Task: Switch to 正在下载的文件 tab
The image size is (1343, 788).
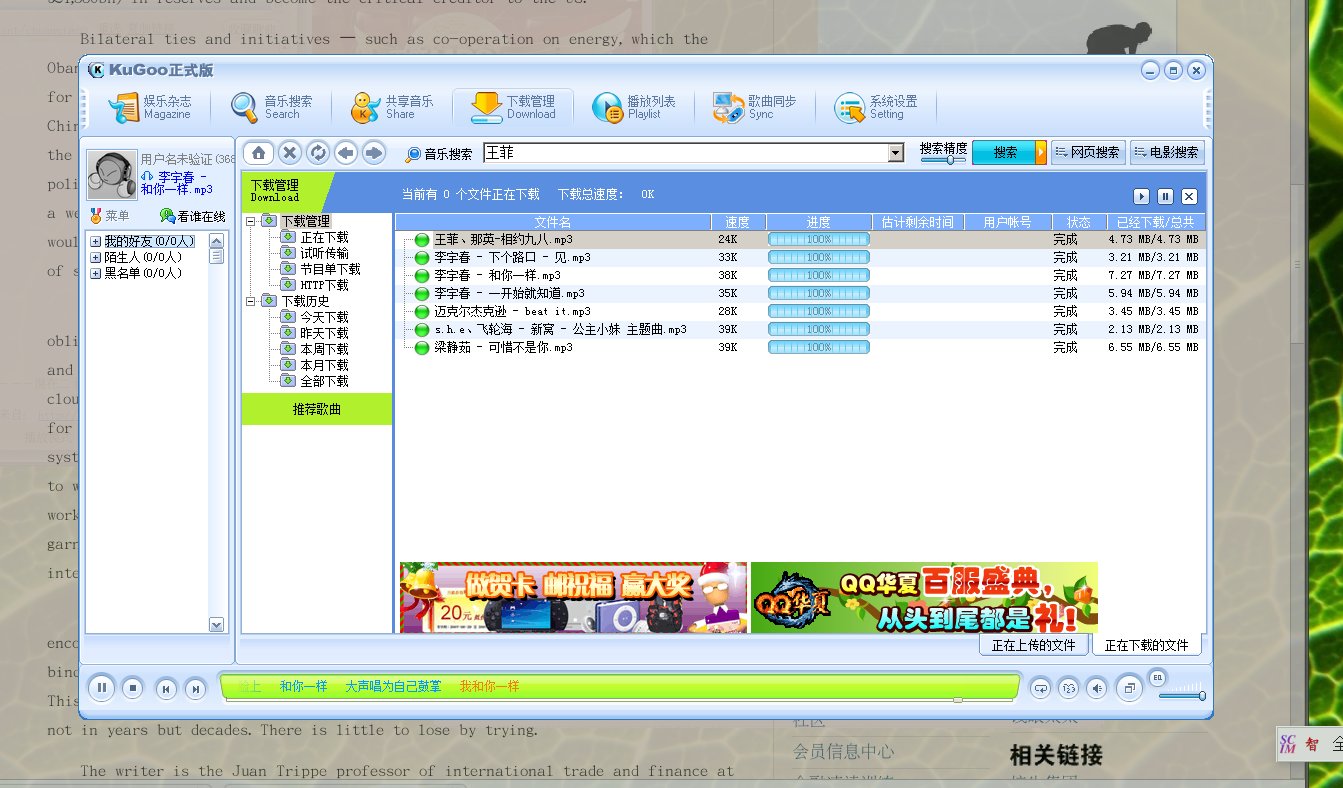Action: 1147,645
